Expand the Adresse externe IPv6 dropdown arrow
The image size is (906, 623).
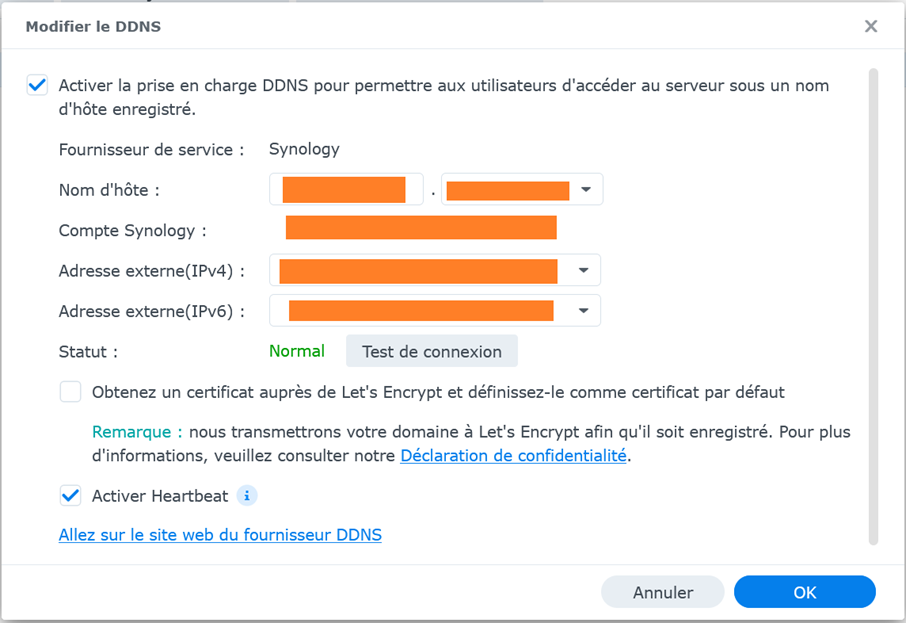[584, 311]
